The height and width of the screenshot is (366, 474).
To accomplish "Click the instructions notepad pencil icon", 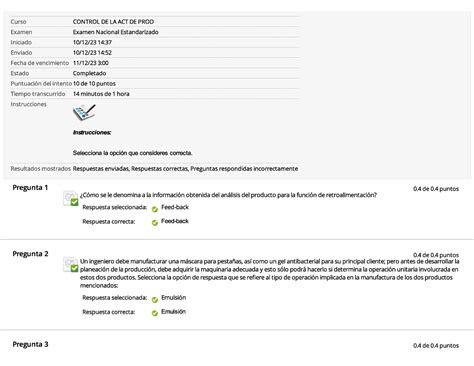I will point(84,112).
